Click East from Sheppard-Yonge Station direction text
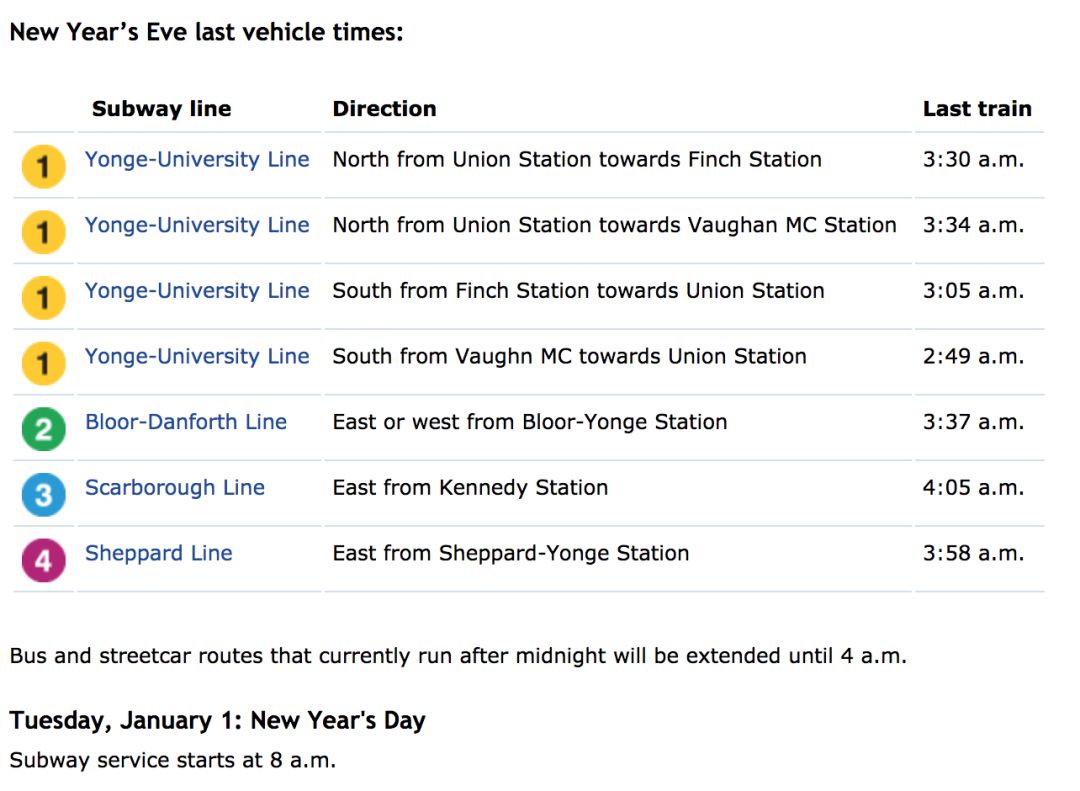 pos(510,553)
